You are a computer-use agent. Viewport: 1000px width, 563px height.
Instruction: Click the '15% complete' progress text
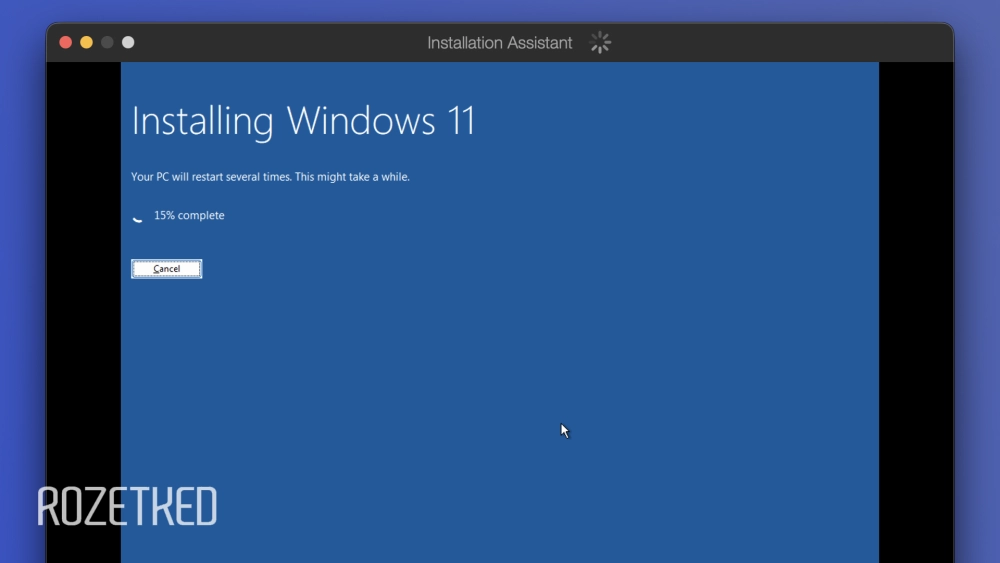coord(189,216)
